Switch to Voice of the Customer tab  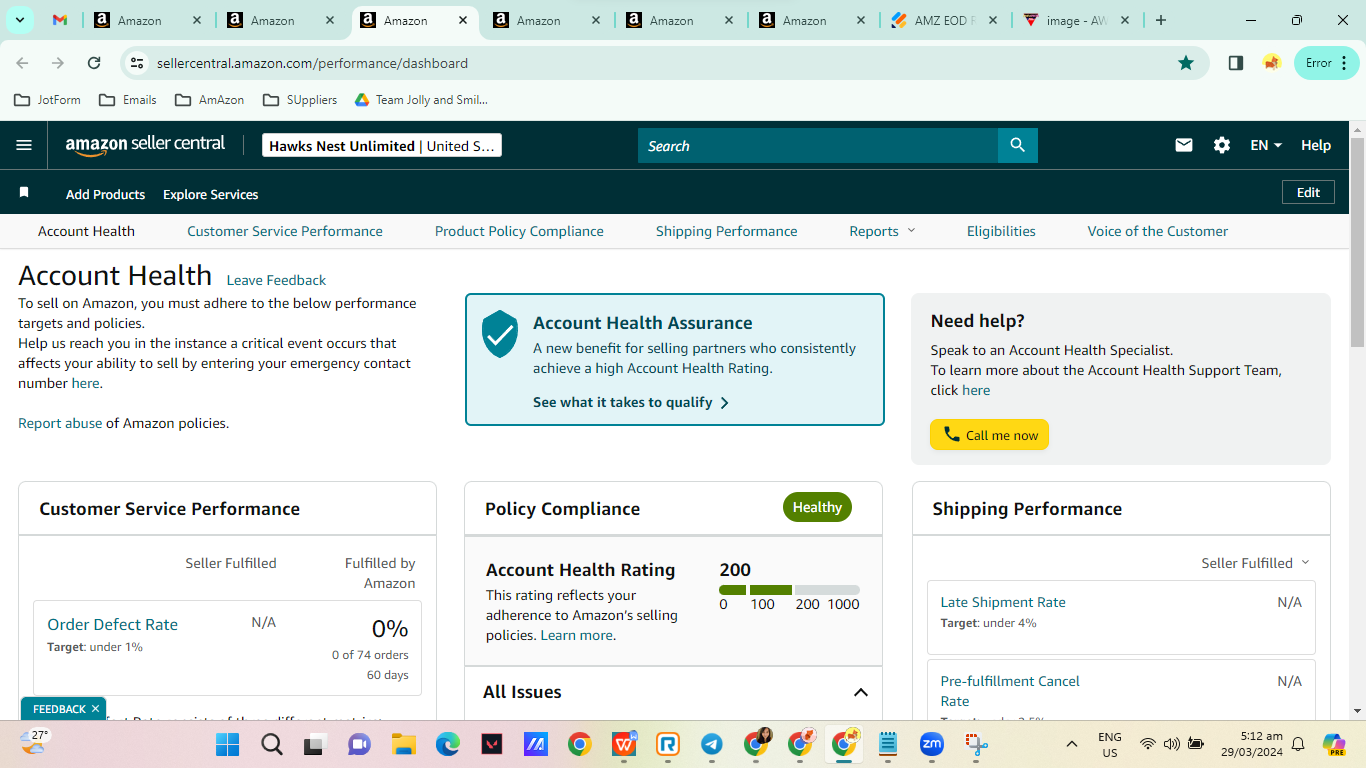[1158, 231]
